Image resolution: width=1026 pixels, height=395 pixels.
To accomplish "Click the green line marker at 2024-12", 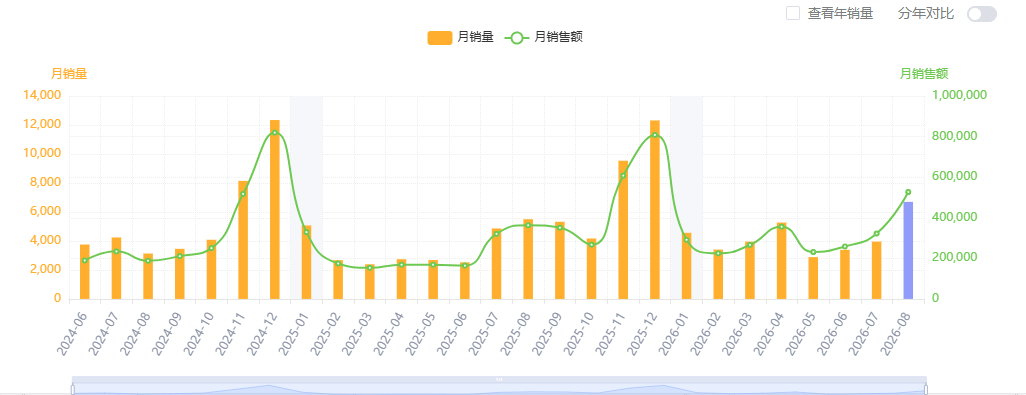I will [x=275, y=133].
